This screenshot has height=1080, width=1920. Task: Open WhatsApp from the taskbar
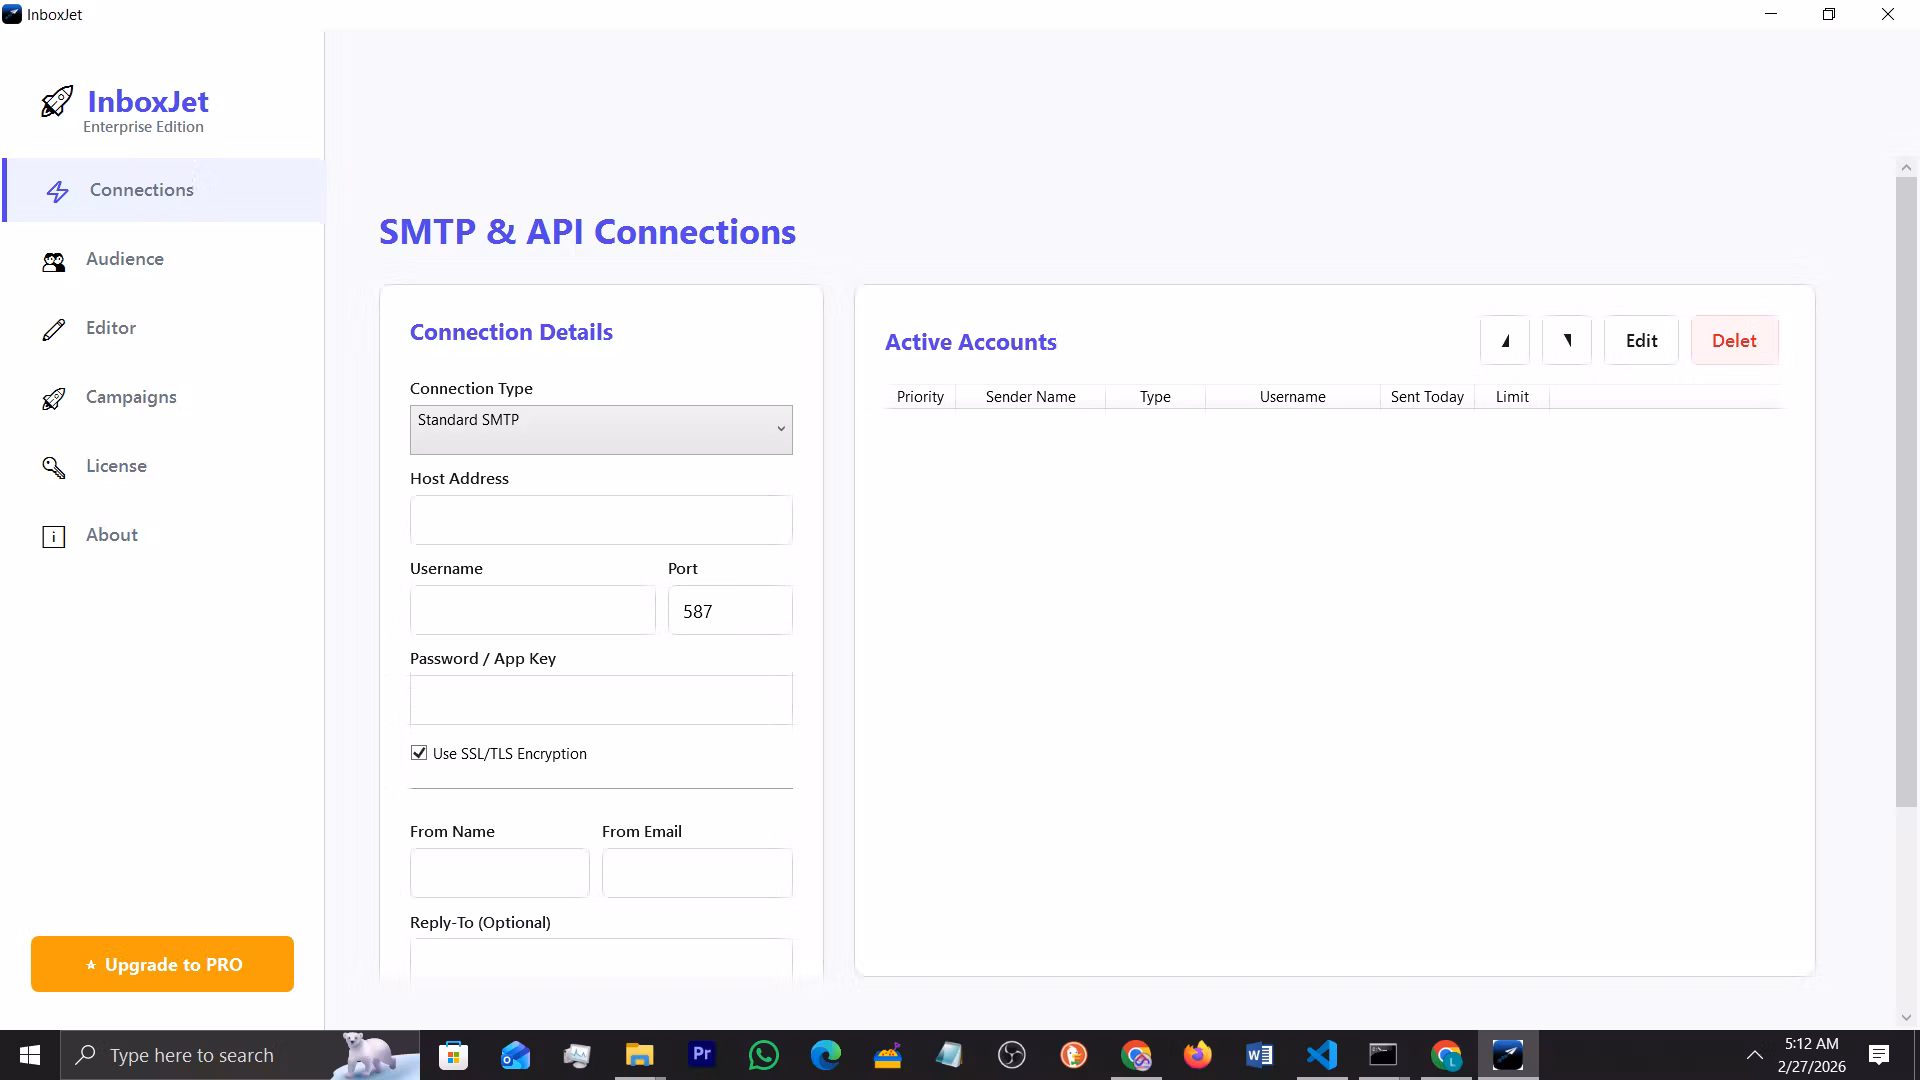[x=764, y=1055]
